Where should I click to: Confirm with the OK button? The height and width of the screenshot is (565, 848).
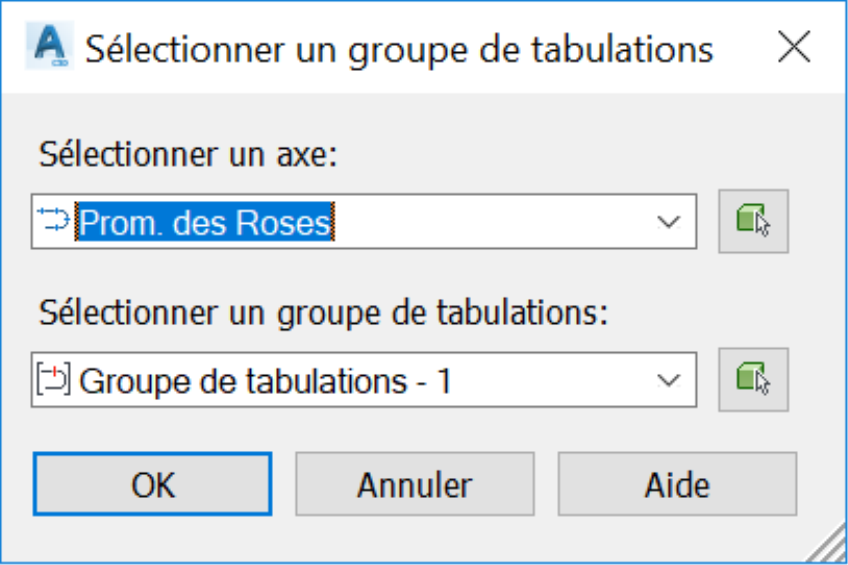click(153, 484)
